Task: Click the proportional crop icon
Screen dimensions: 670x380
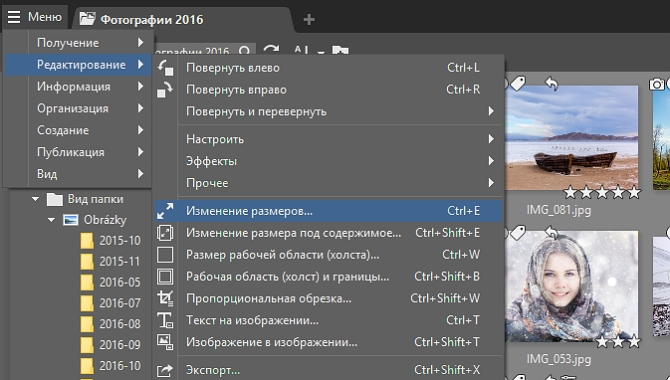Action: point(165,298)
